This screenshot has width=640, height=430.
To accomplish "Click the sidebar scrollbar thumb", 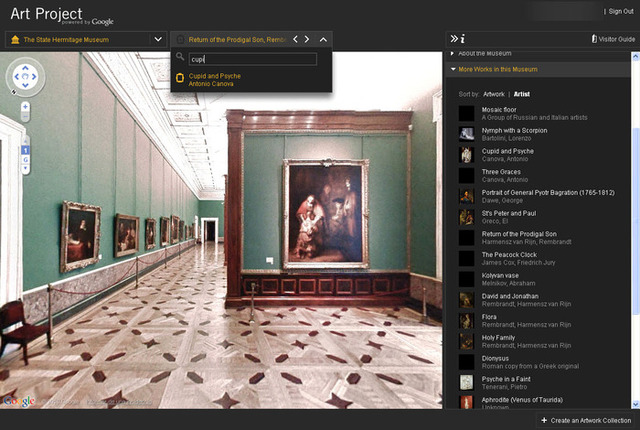I will pyautogui.click(x=636, y=221).
